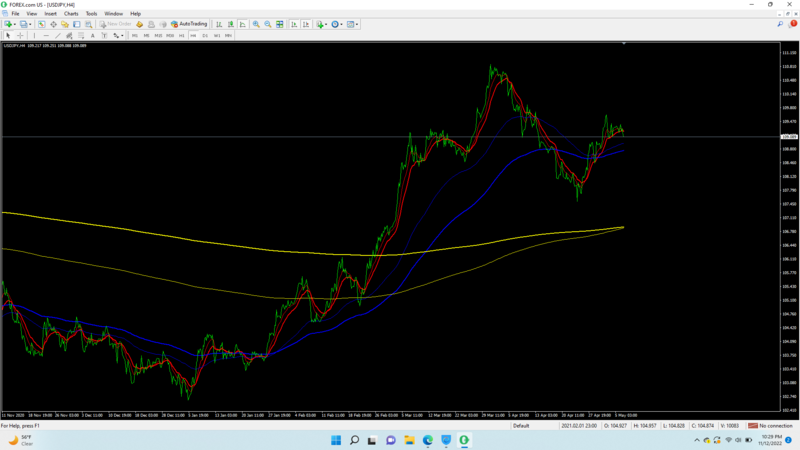Open Microsoft Edge from taskbar
The height and width of the screenshot is (450, 800).
(428, 440)
